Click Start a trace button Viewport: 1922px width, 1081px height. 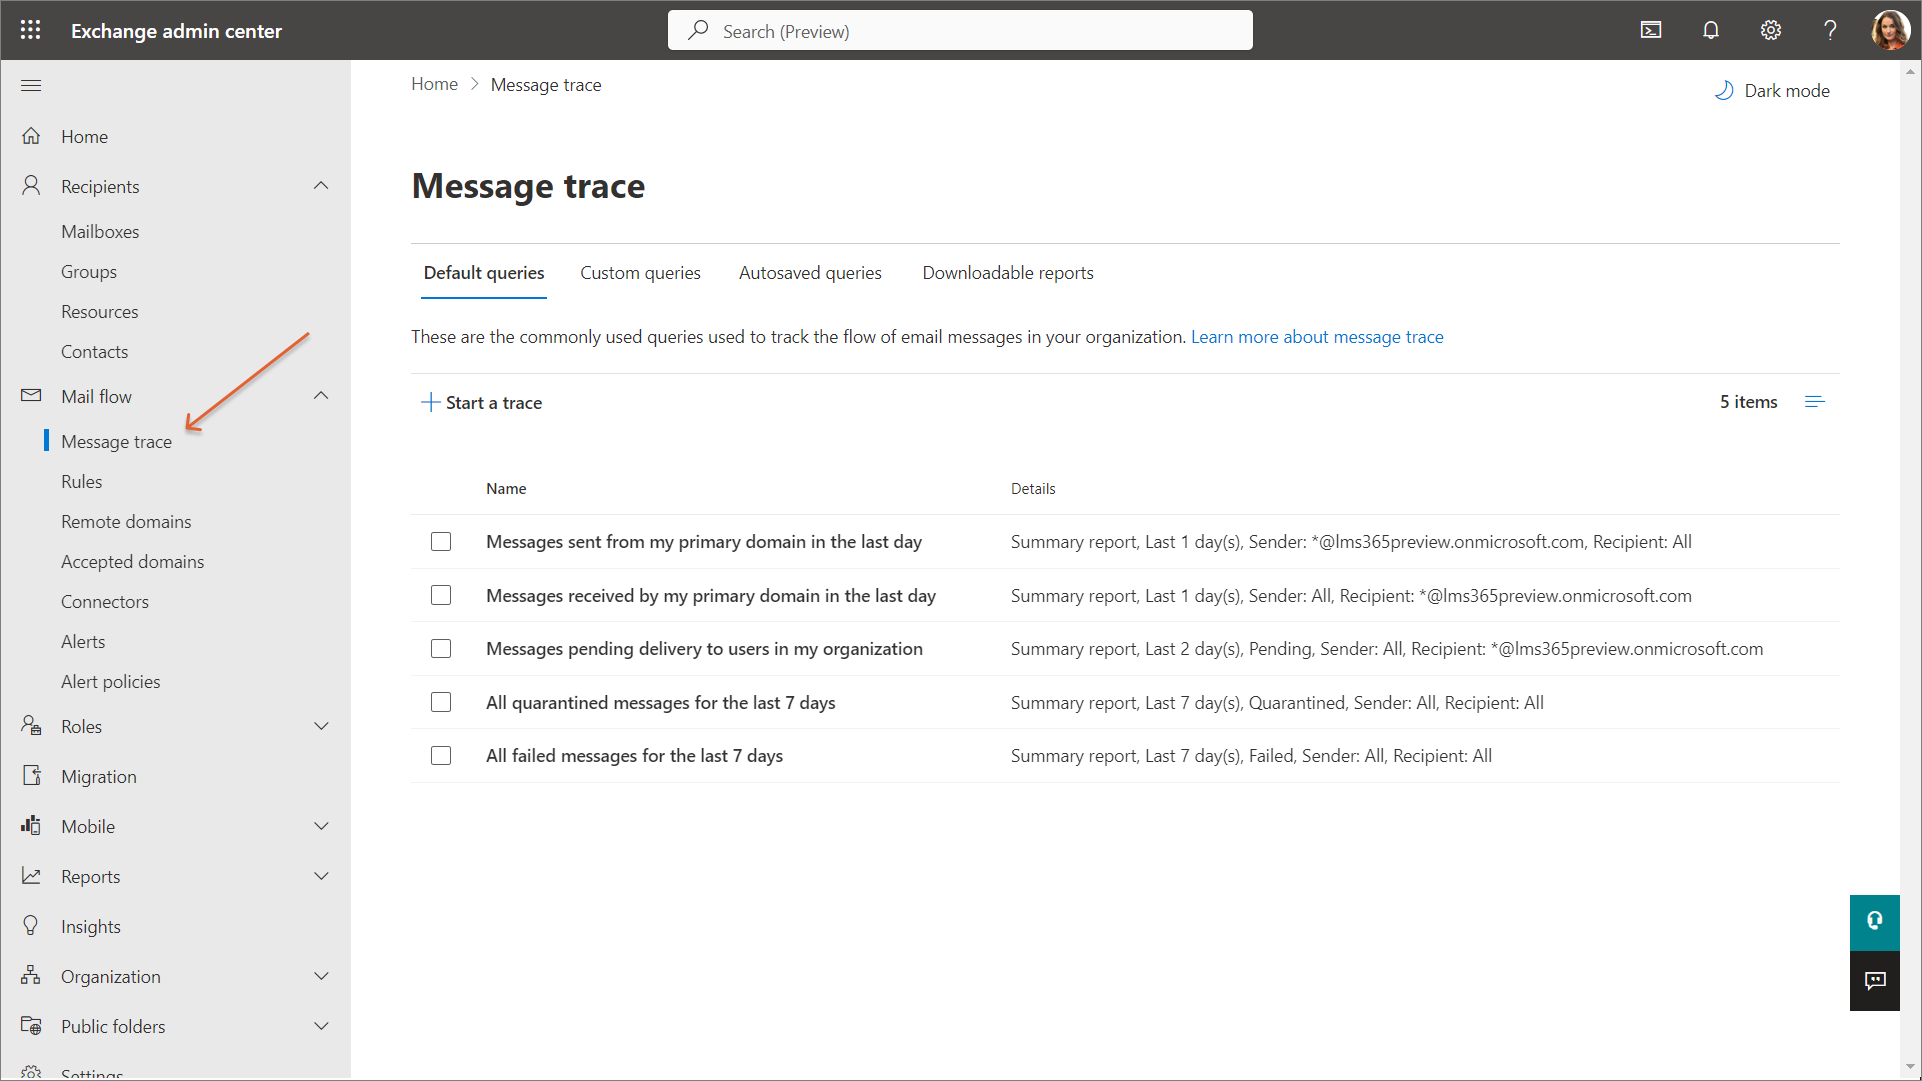pyautogui.click(x=482, y=402)
